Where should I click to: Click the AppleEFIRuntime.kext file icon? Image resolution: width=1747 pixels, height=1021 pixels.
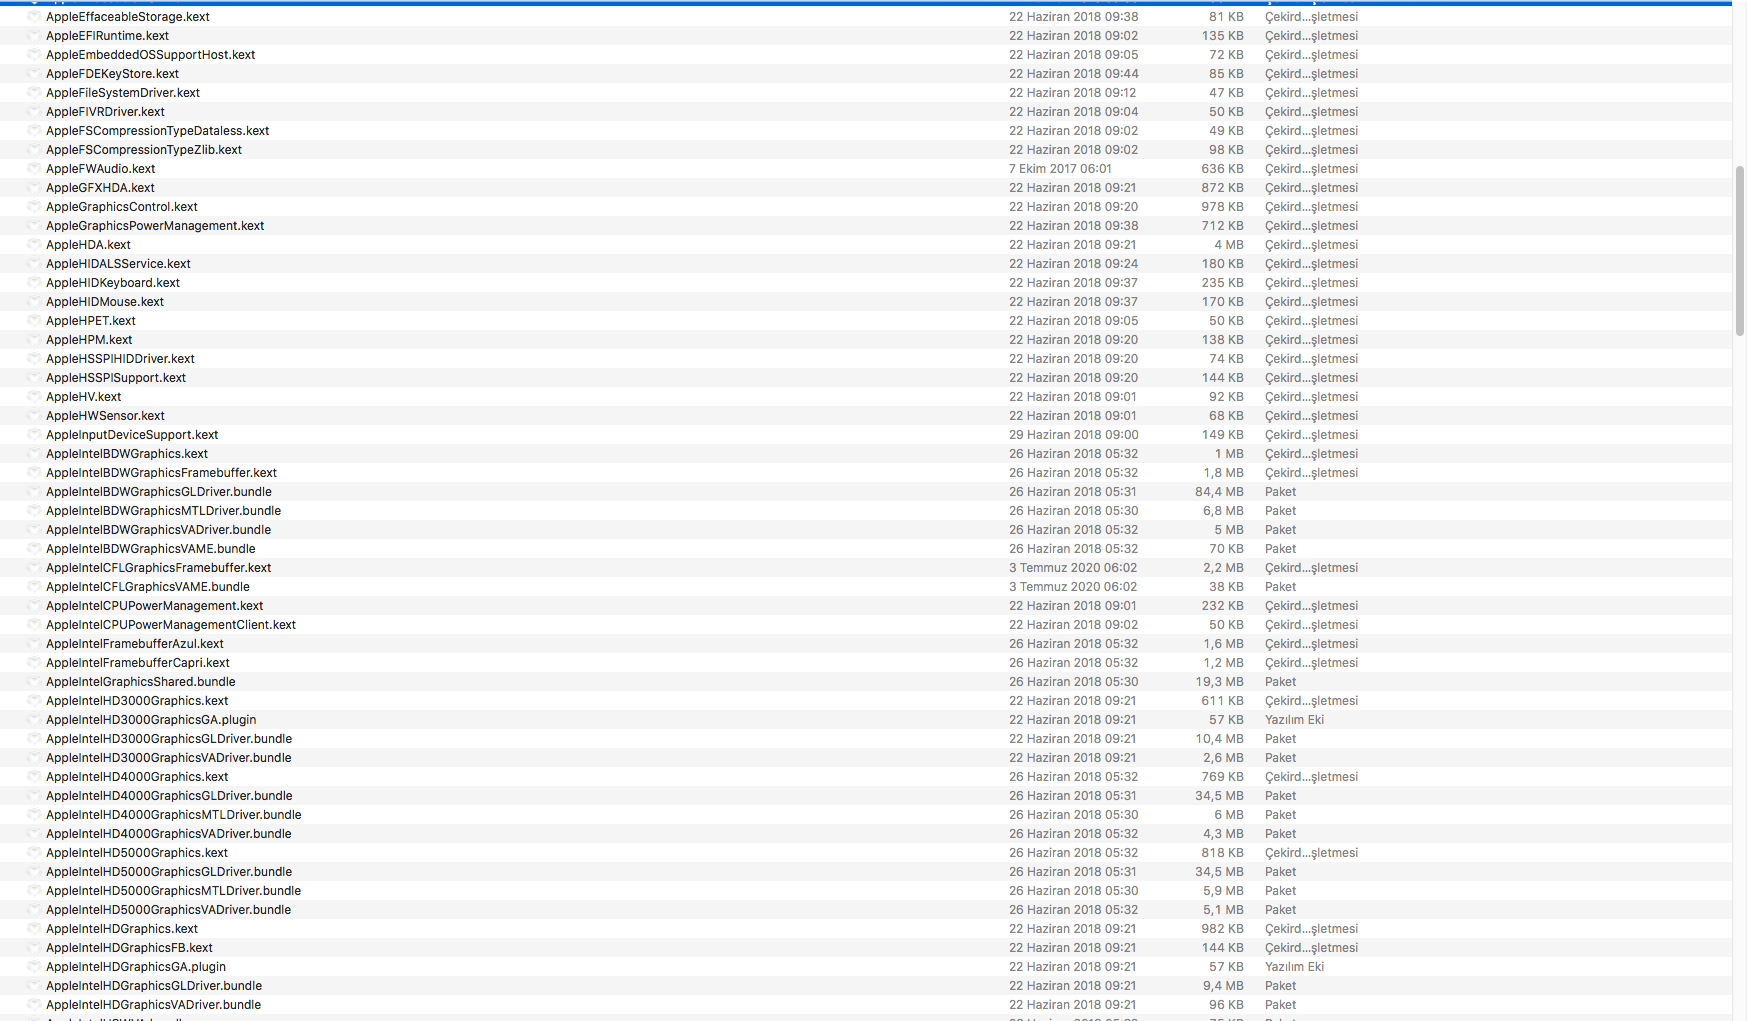click(x=34, y=36)
